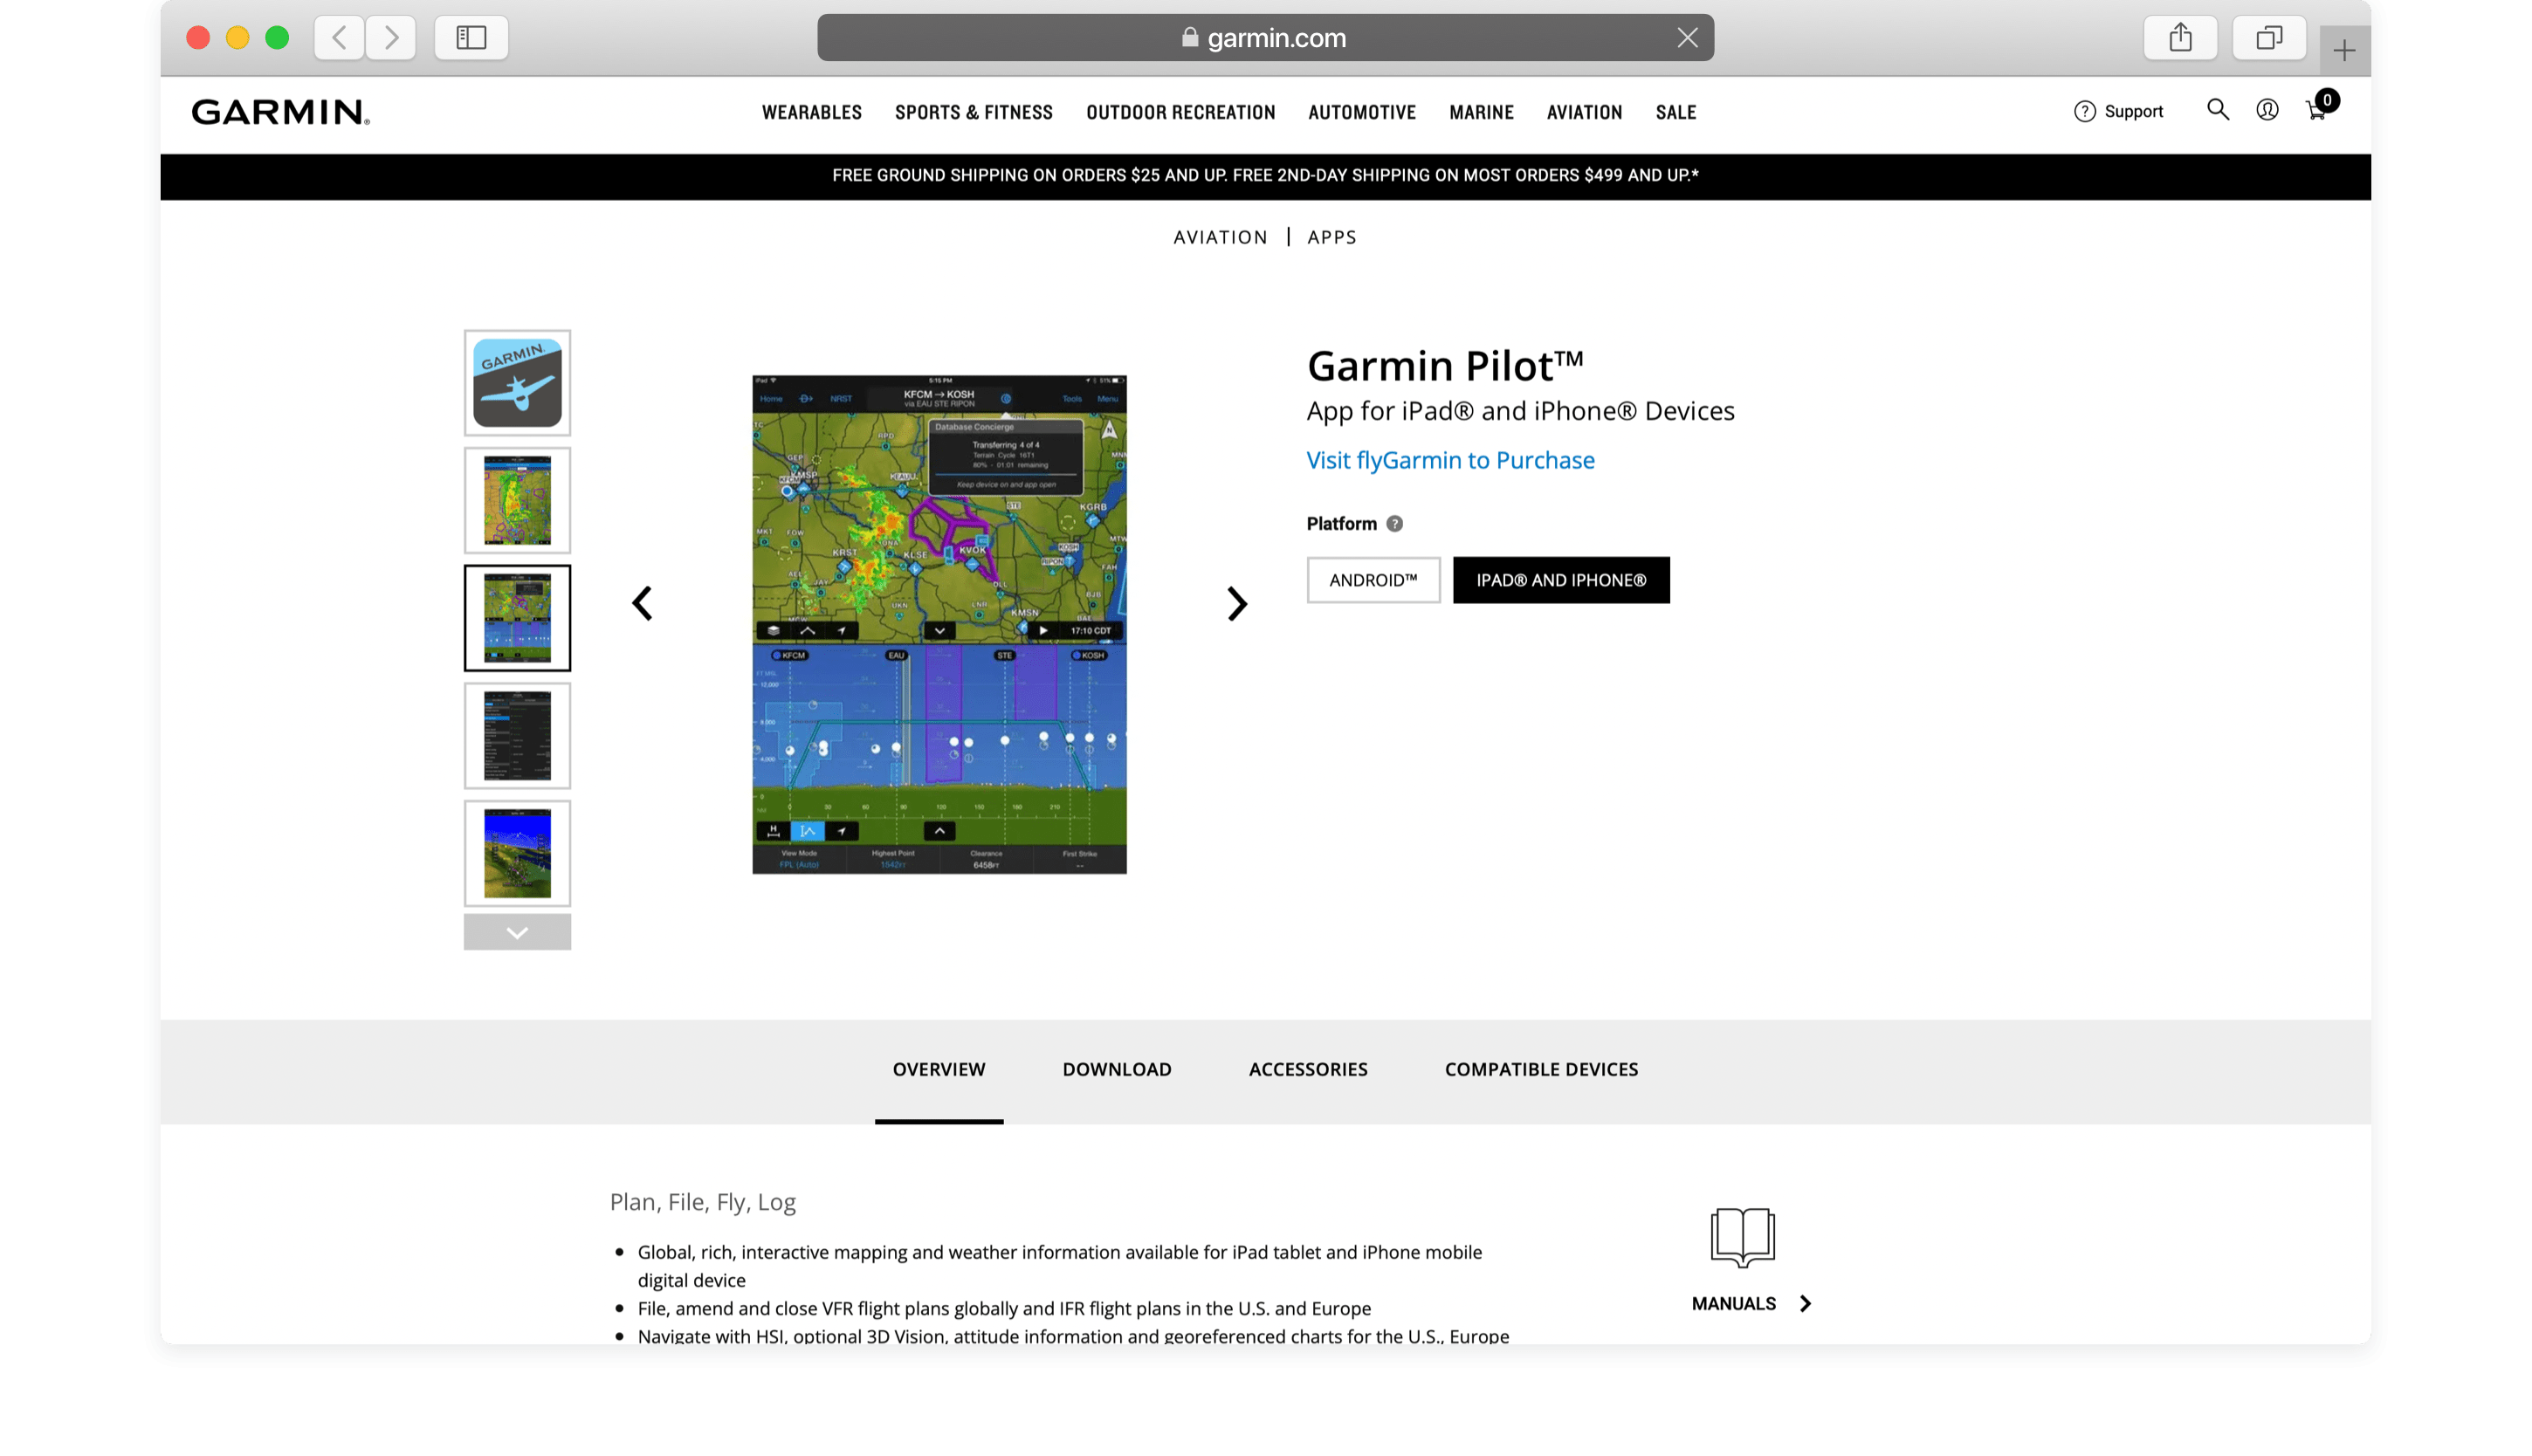
Task: Click the garmin.com address bar
Action: [x=1265, y=38]
